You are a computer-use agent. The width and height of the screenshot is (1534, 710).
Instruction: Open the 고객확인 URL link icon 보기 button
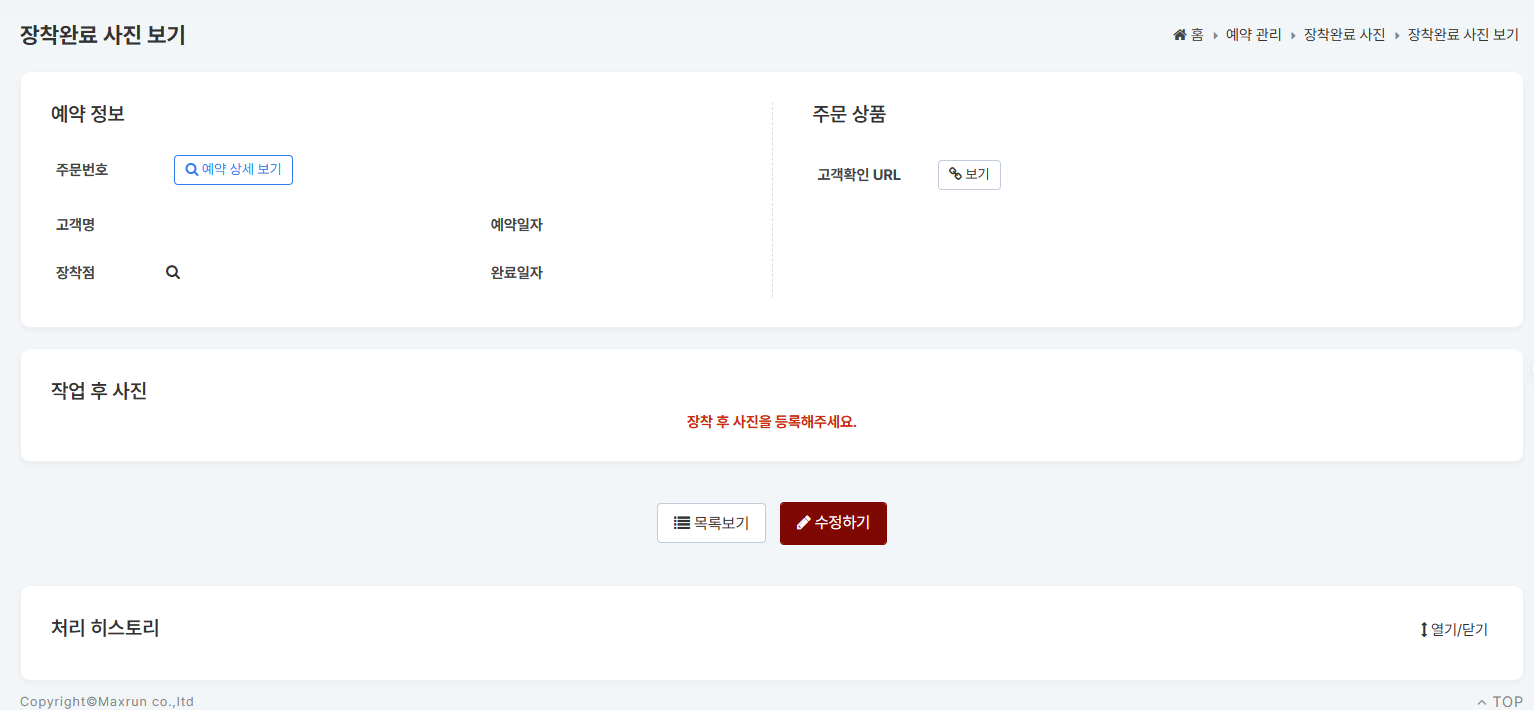[x=969, y=175]
